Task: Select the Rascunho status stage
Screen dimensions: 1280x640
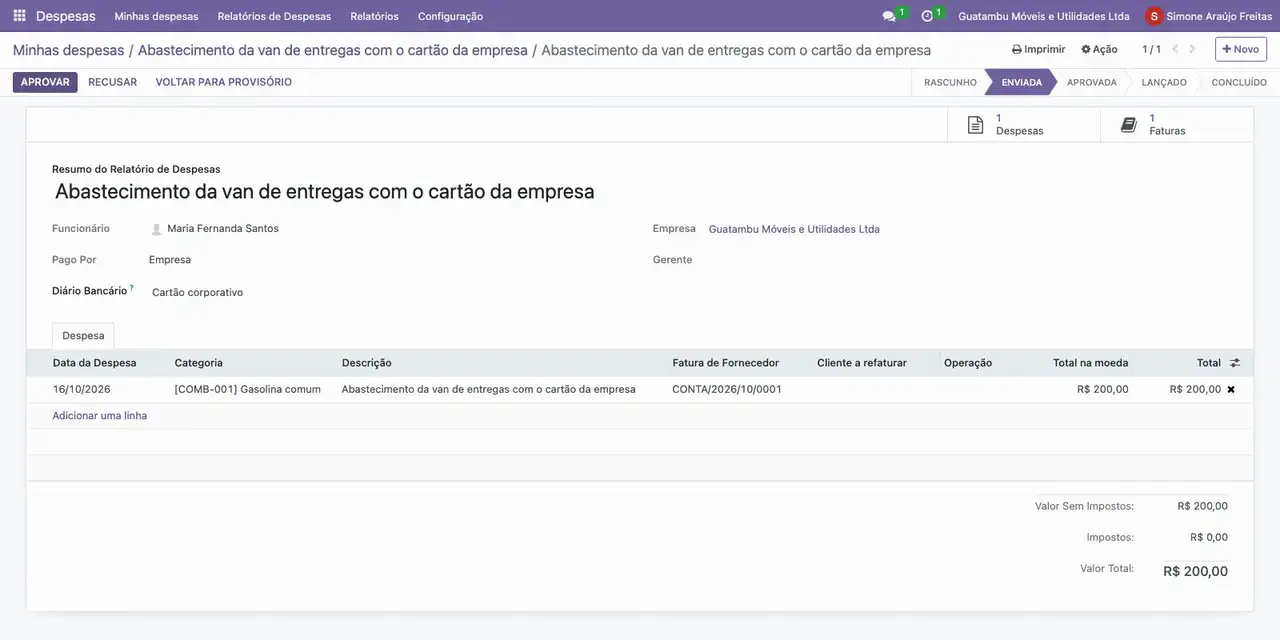Action: tap(949, 82)
